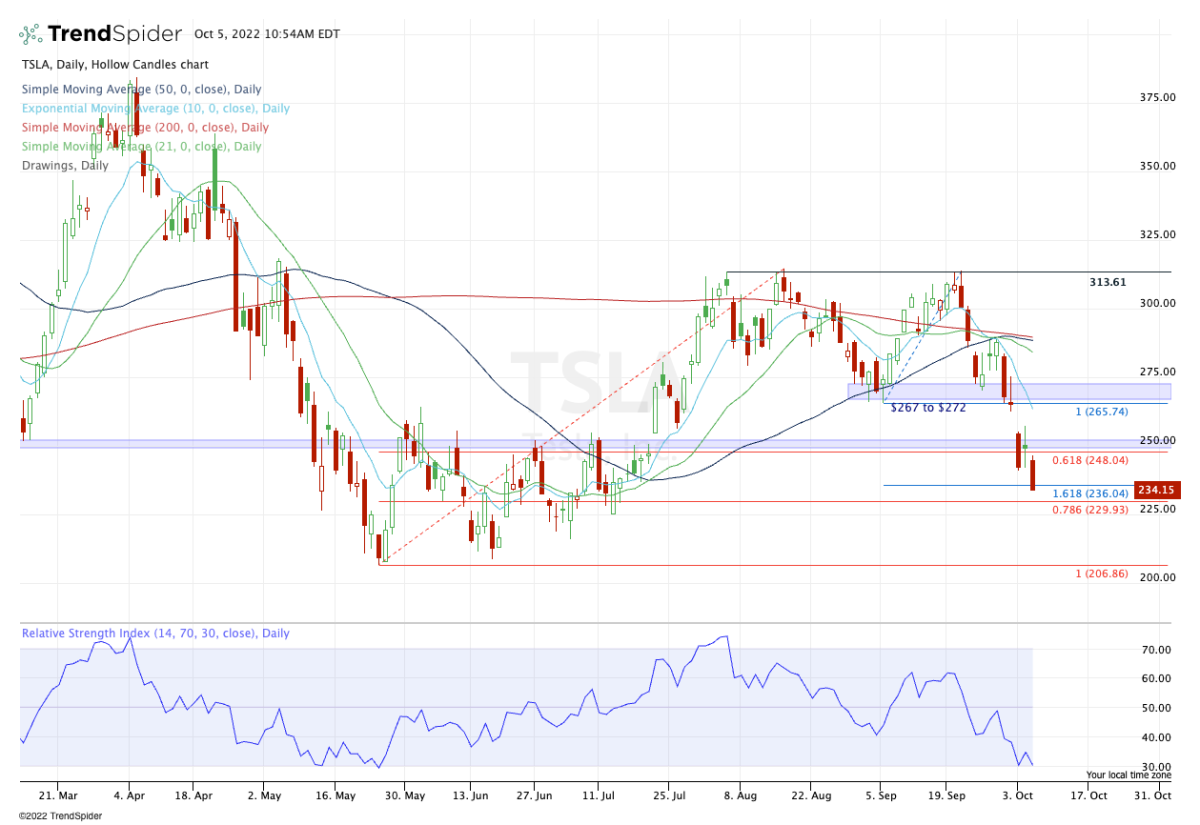Click the red 234.15 current price tag
The width and height of the screenshot is (1200, 825).
(x=1158, y=491)
